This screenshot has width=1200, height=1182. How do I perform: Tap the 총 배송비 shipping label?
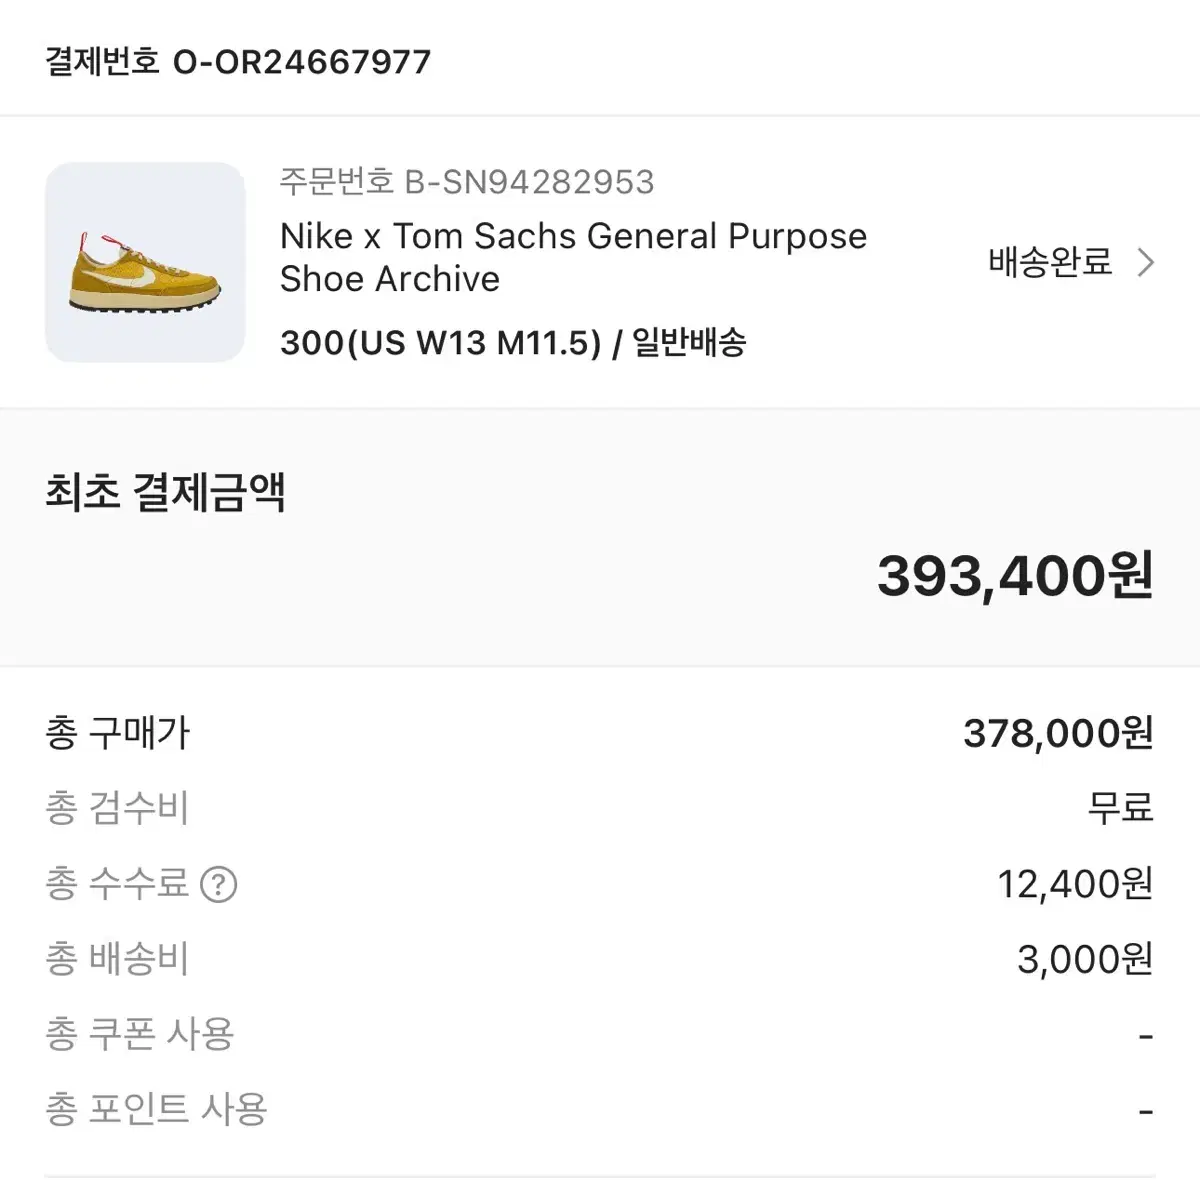click(x=117, y=959)
